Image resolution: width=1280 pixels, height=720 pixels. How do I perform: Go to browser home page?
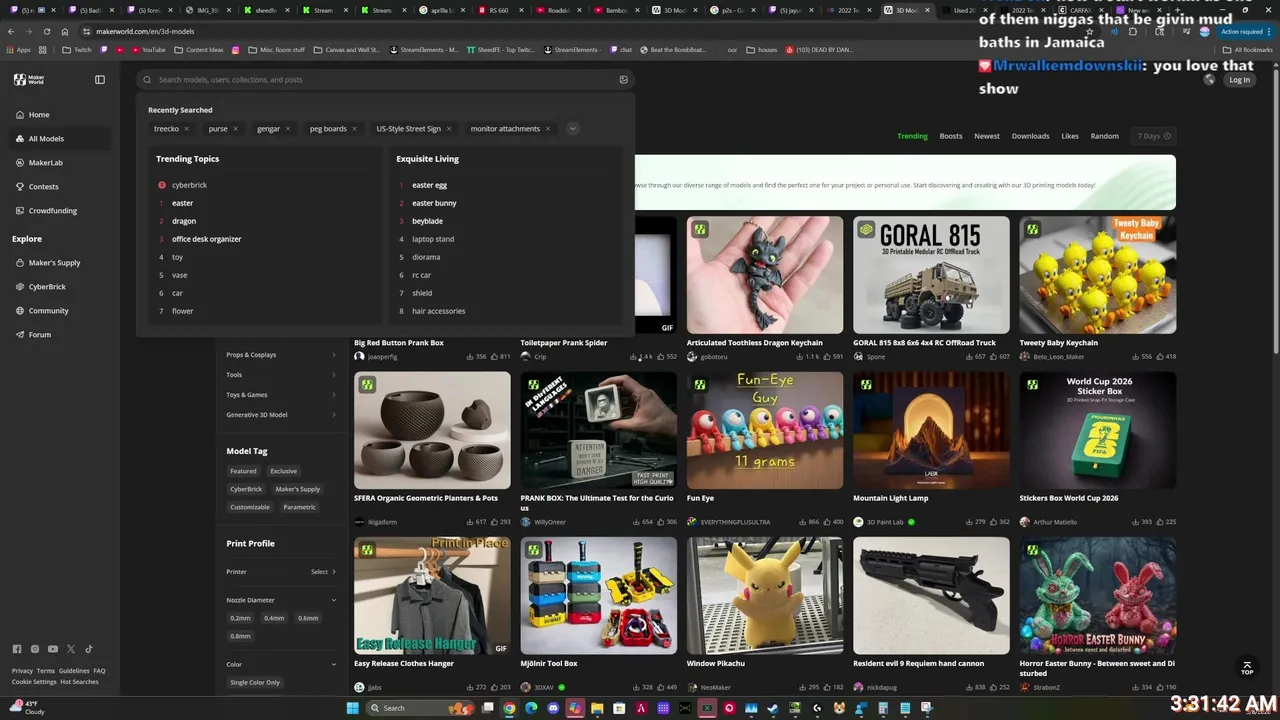tap(65, 31)
